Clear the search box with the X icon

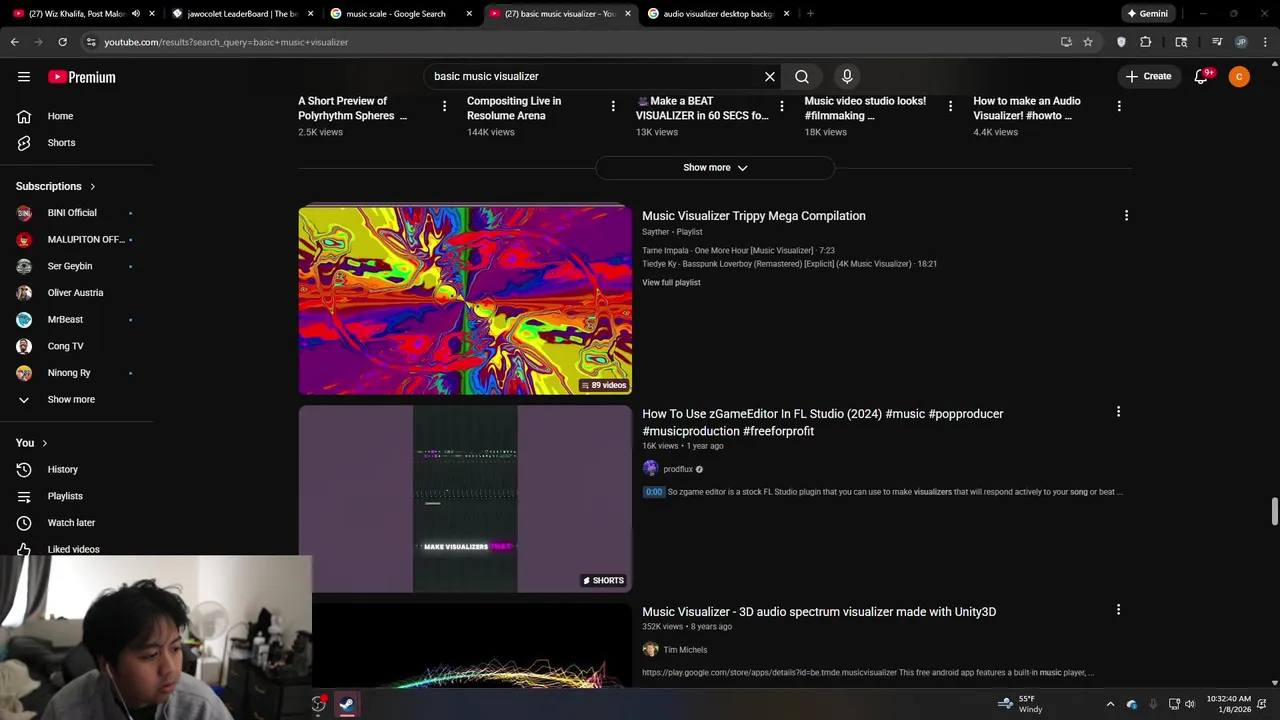coord(770,76)
